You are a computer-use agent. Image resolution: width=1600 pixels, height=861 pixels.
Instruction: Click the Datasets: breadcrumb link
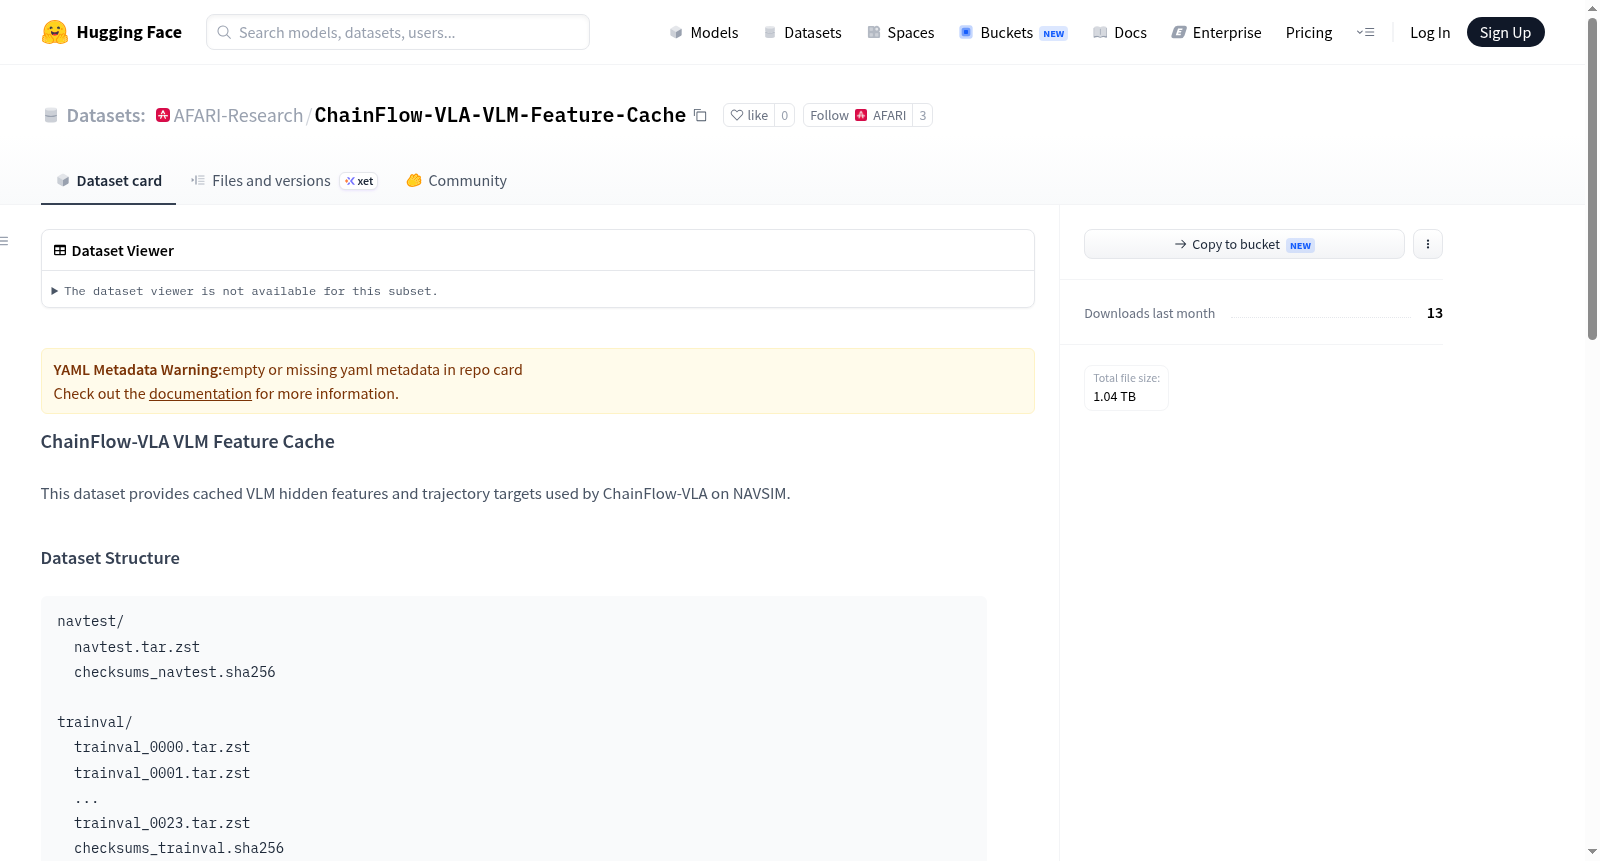(x=106, y=115)
